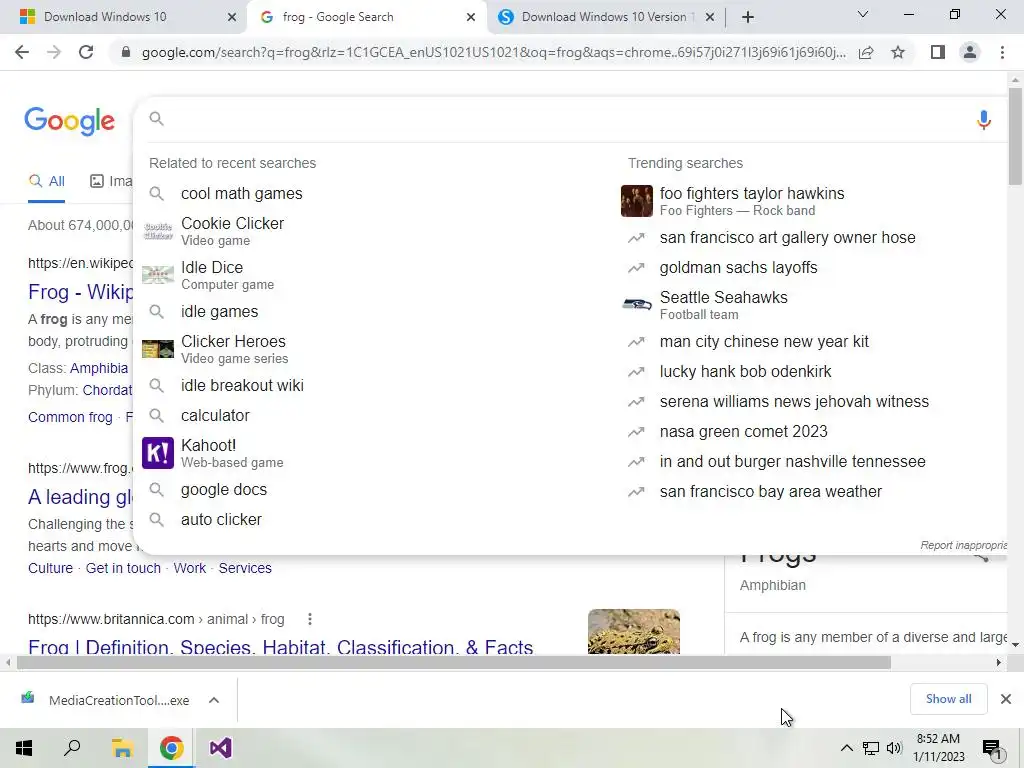Screen dimensions: 1024x768
Task: Expand MediaCreationTool download options chevron
Action: (x=214, y=700)
